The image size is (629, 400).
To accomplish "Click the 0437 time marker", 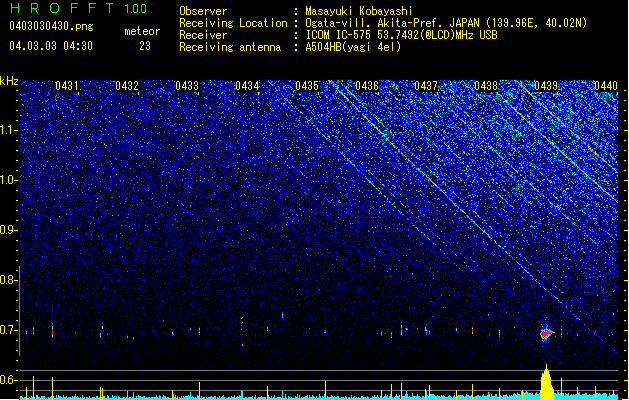I will tap(426, 86).
